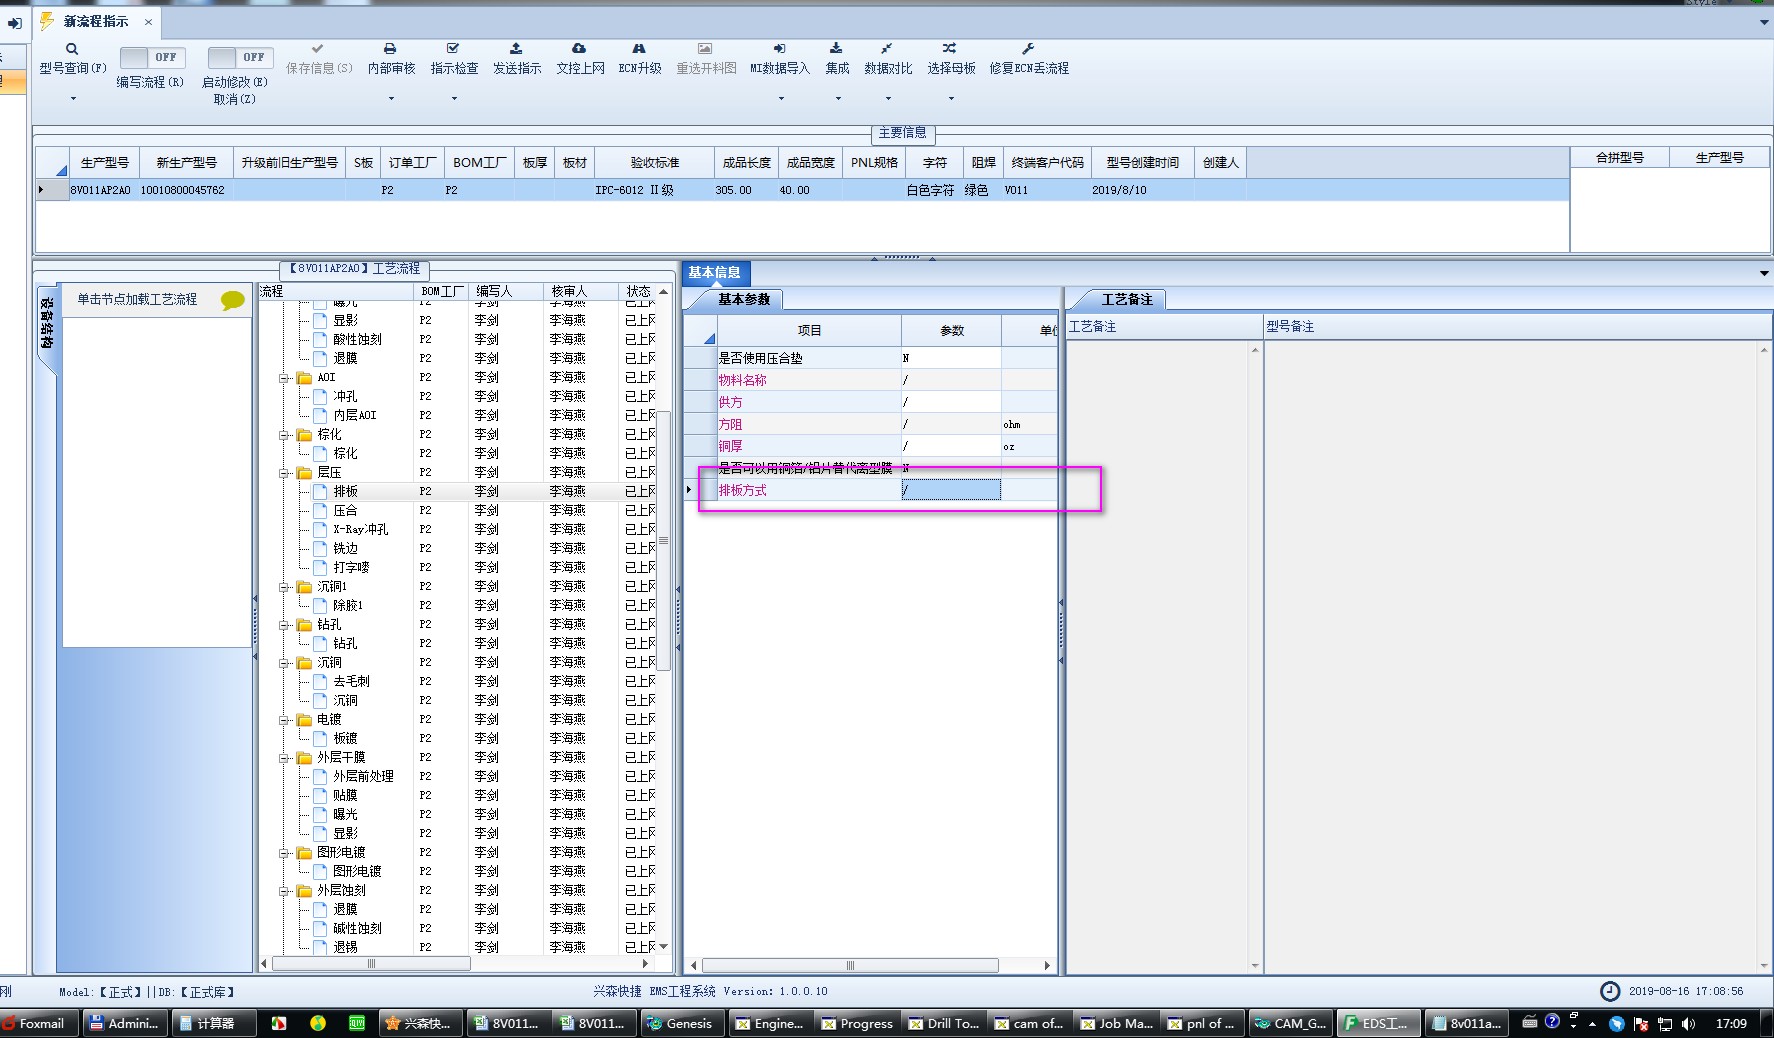Open the CAM_G taskbar item

pos(1290,1023)
